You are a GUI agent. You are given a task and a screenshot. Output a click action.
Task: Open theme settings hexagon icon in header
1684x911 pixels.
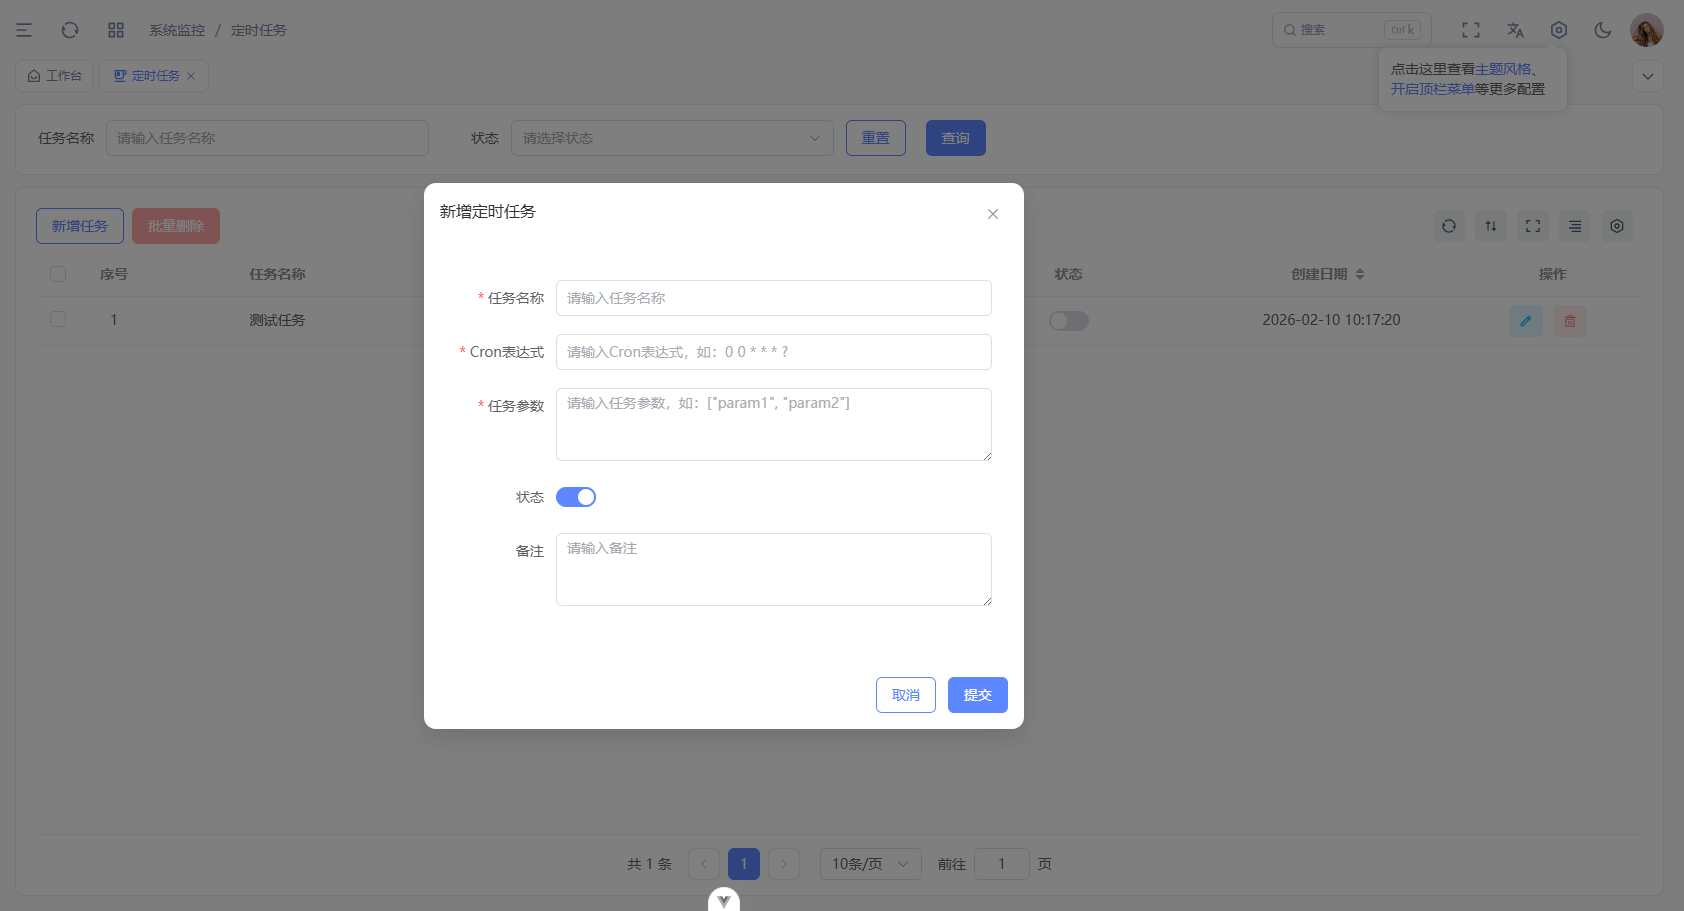coord(1559,30)
